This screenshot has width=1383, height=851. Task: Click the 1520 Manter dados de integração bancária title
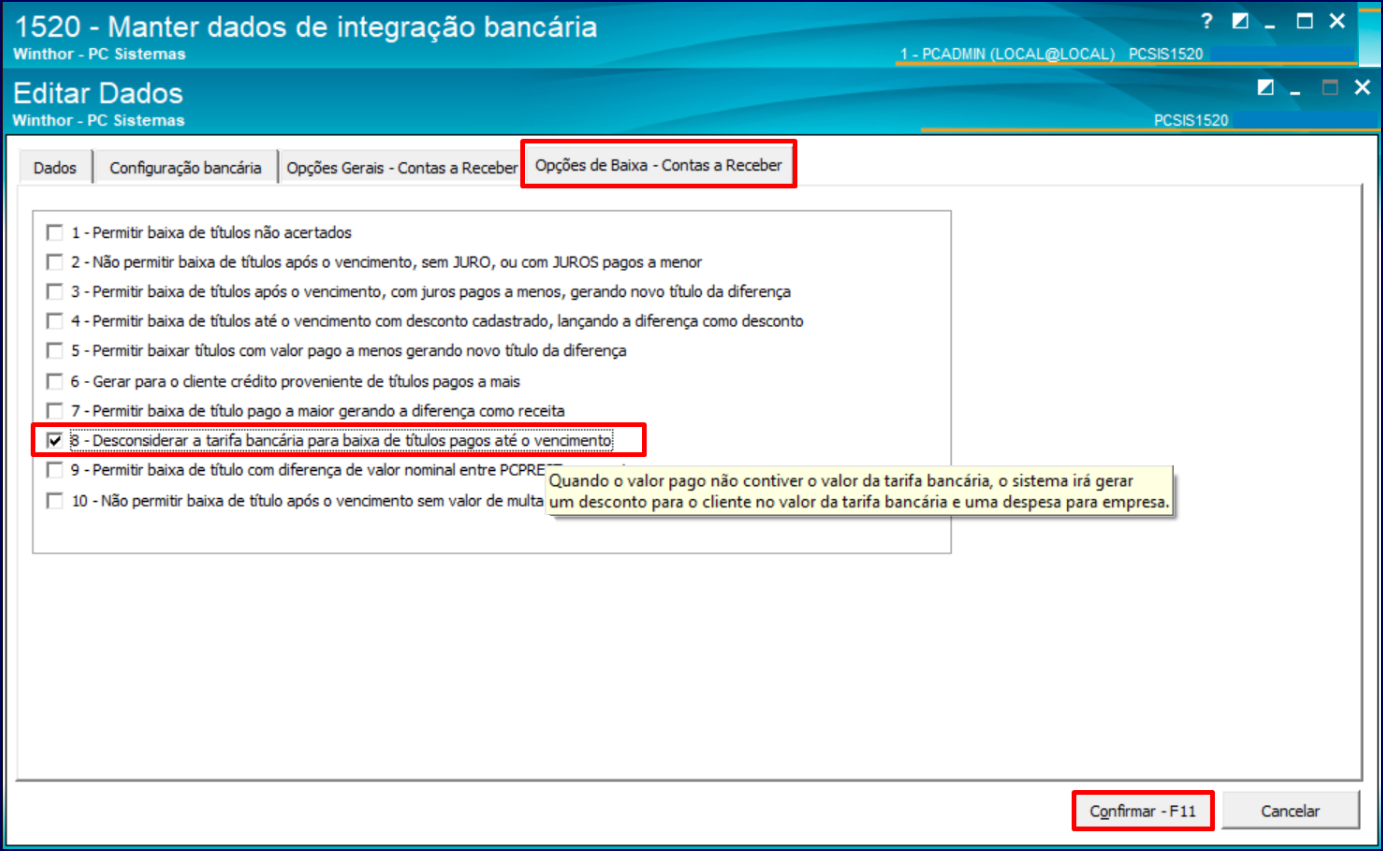point(305,26)
